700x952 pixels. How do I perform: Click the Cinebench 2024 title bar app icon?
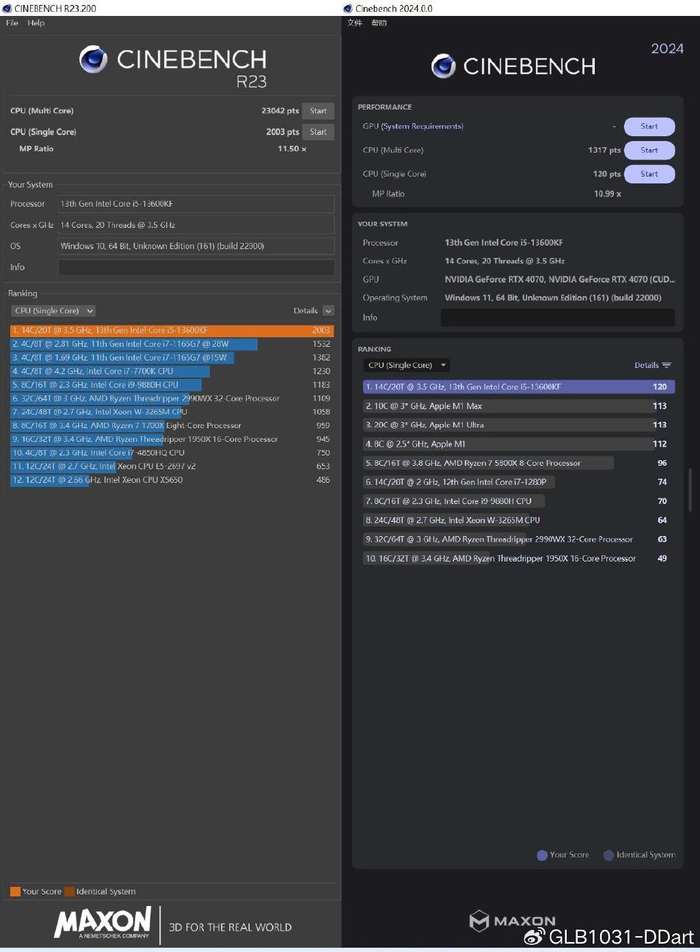click(x=350, y=8)
